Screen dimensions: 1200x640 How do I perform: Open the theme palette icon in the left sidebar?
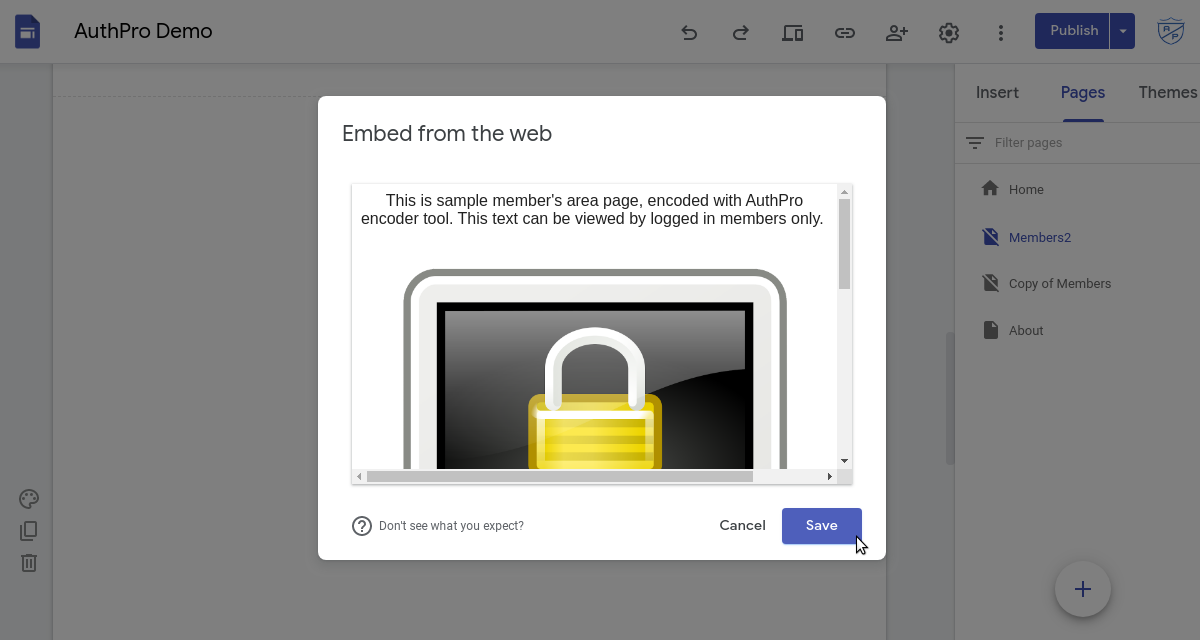tap(29, 499)
